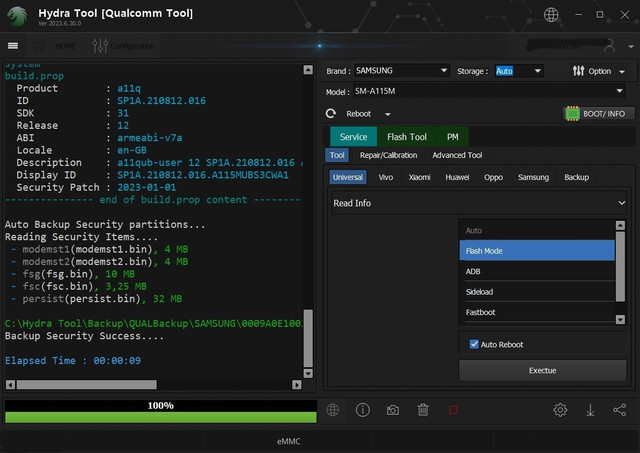Screen dimensions: 640x453
Task: Click the mode list scrollbar thumb
Action: pyautogui.click(x=620, y=266)
